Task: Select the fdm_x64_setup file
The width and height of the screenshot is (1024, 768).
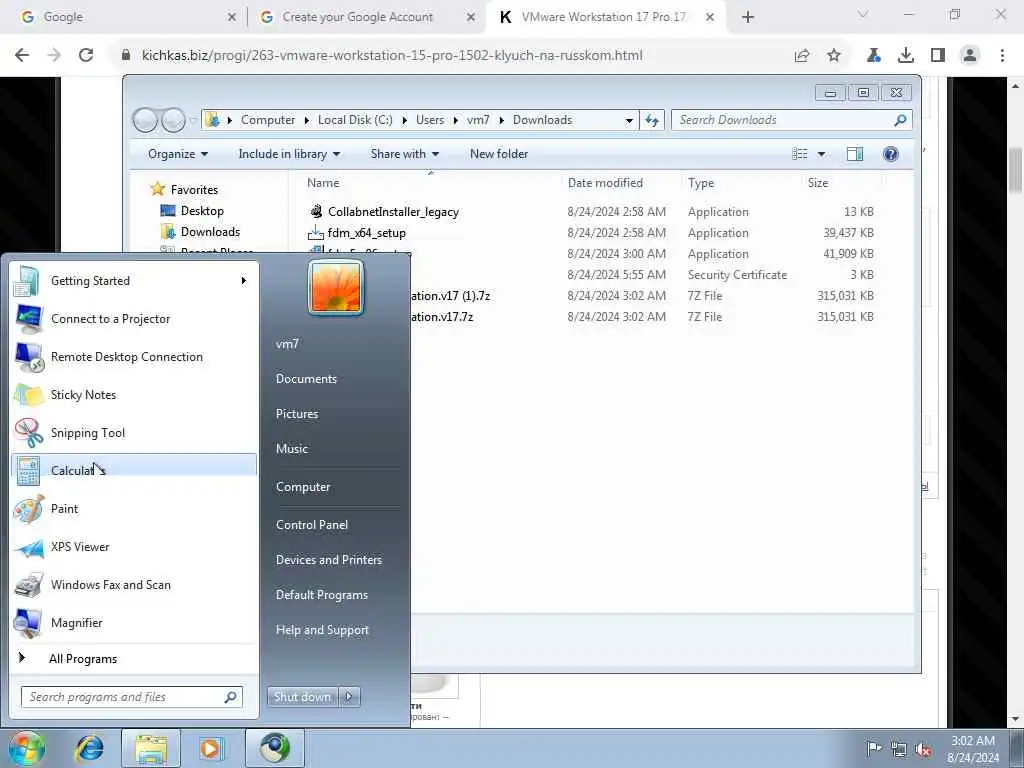Action: click(366, 233)
